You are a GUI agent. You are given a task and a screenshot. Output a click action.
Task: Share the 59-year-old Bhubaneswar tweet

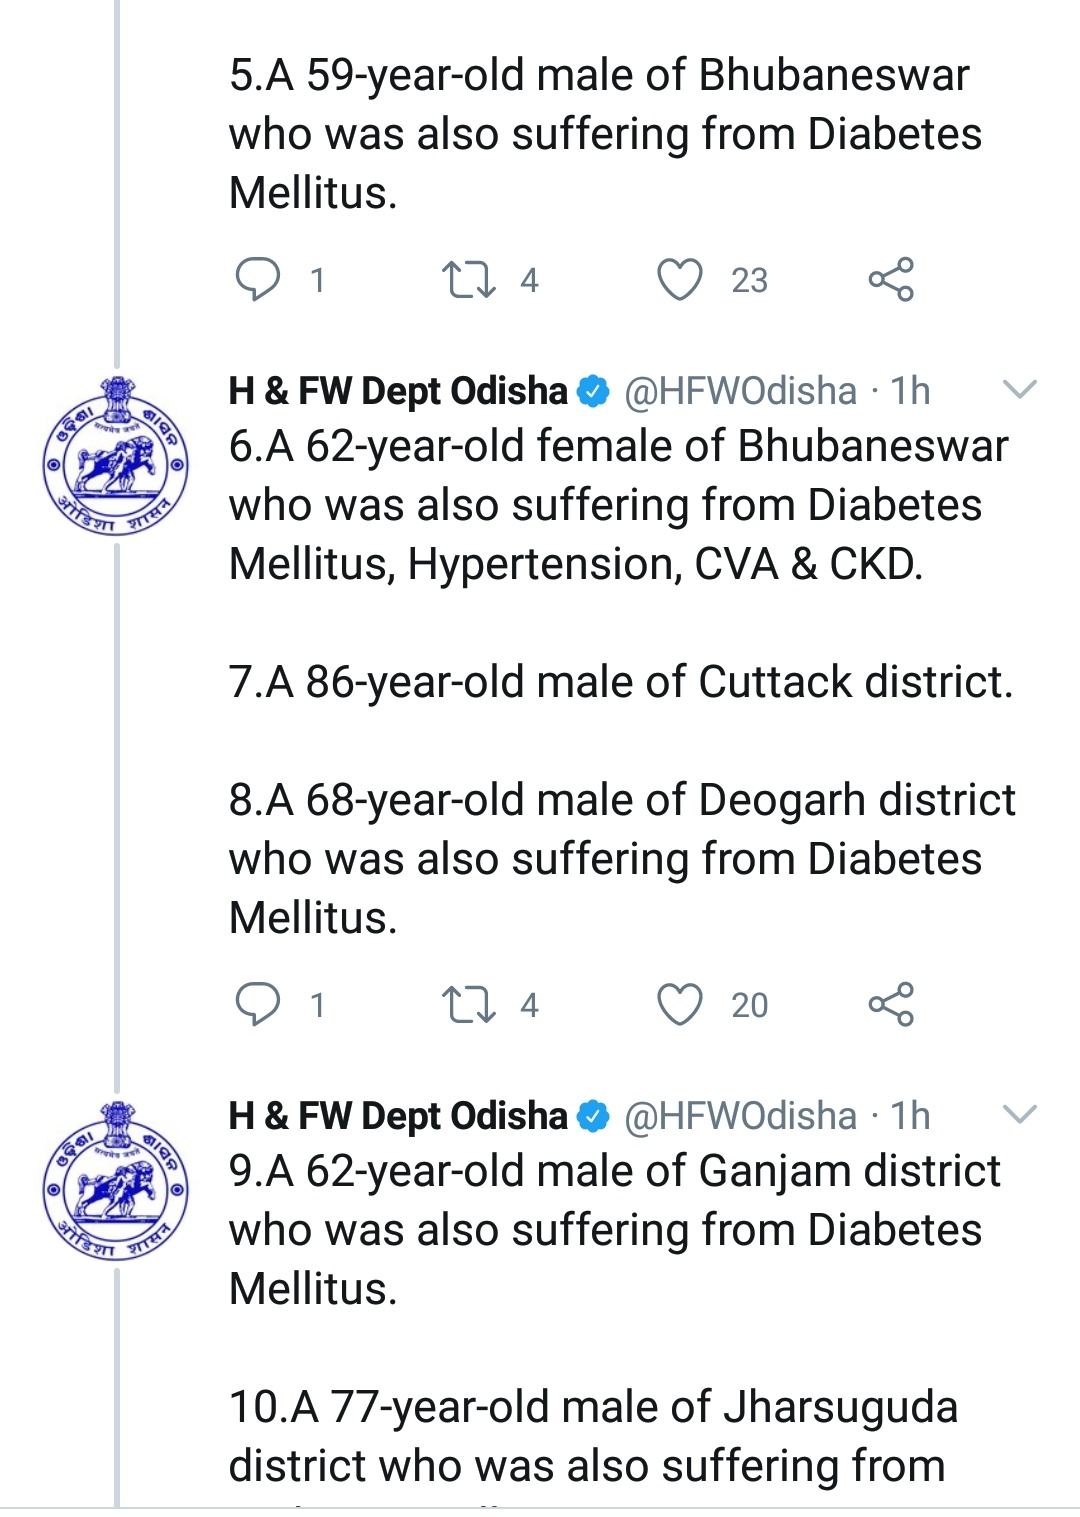pyautogui.click(x=891, y=279)
